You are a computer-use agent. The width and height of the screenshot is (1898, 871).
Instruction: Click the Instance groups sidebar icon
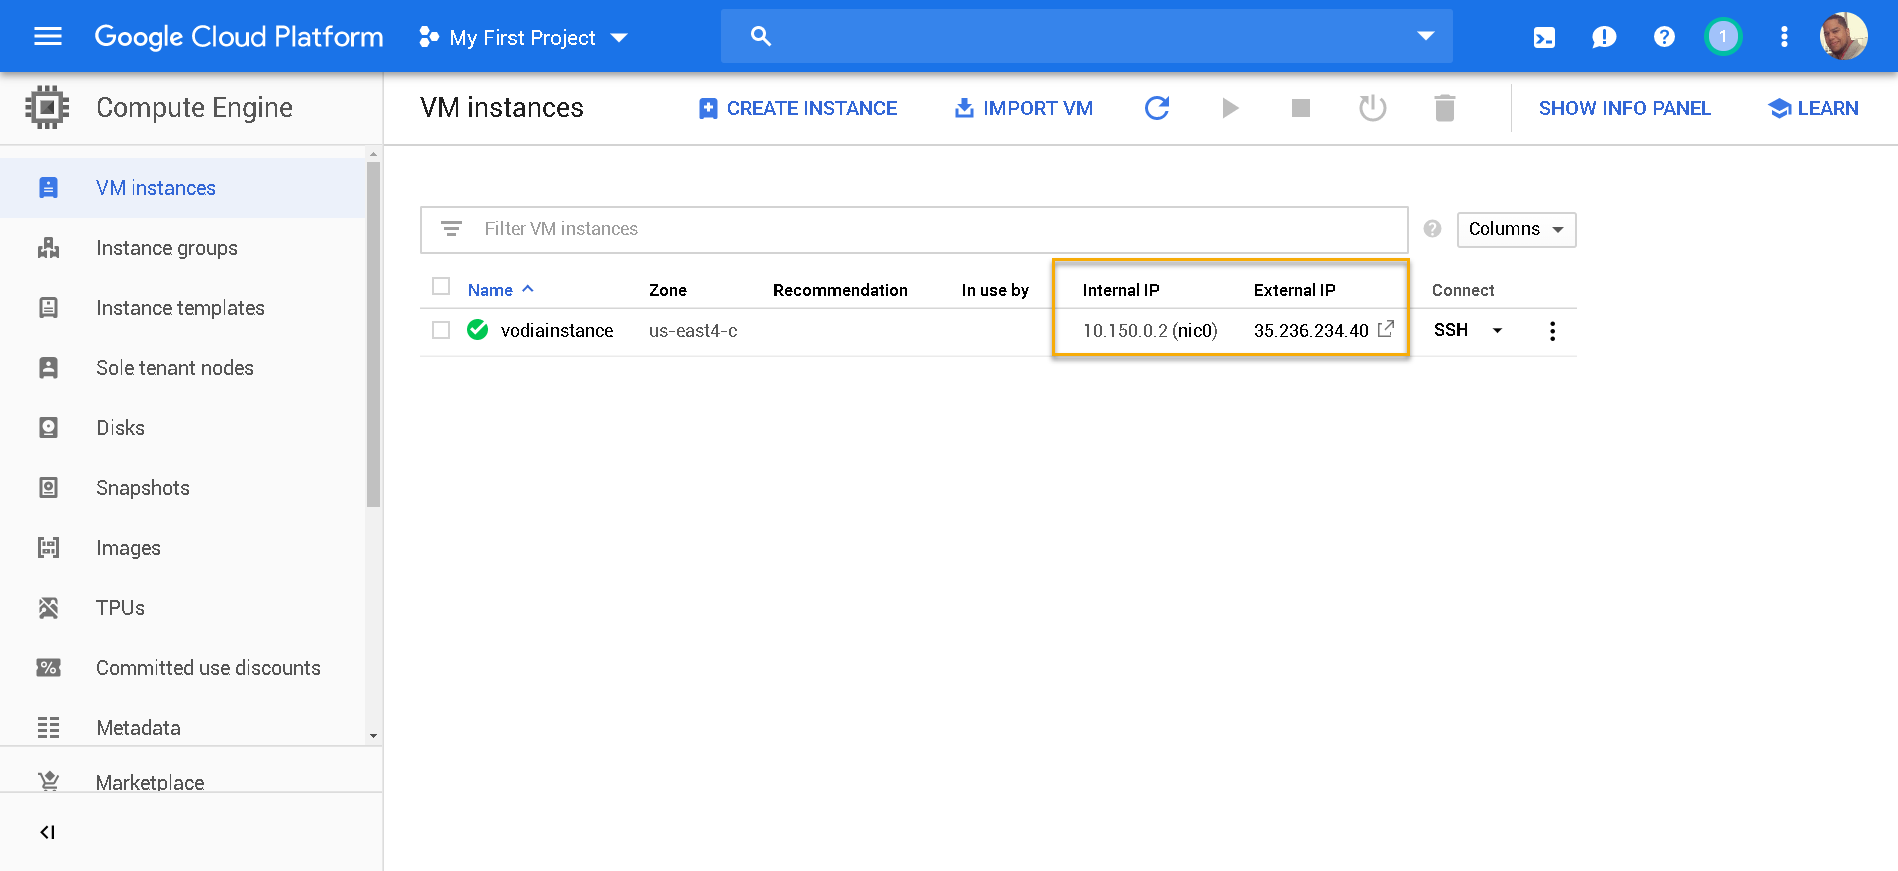(x=48, y=248)
